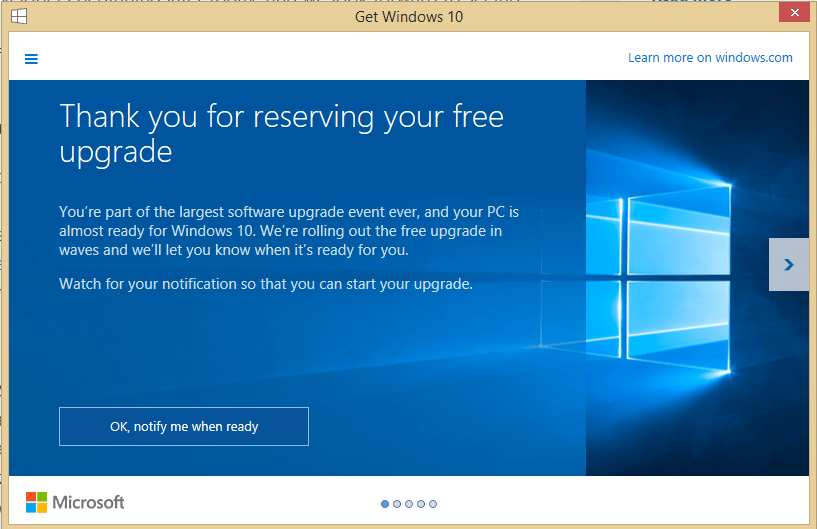Open Learn more on windows.com link

point(710,57)
